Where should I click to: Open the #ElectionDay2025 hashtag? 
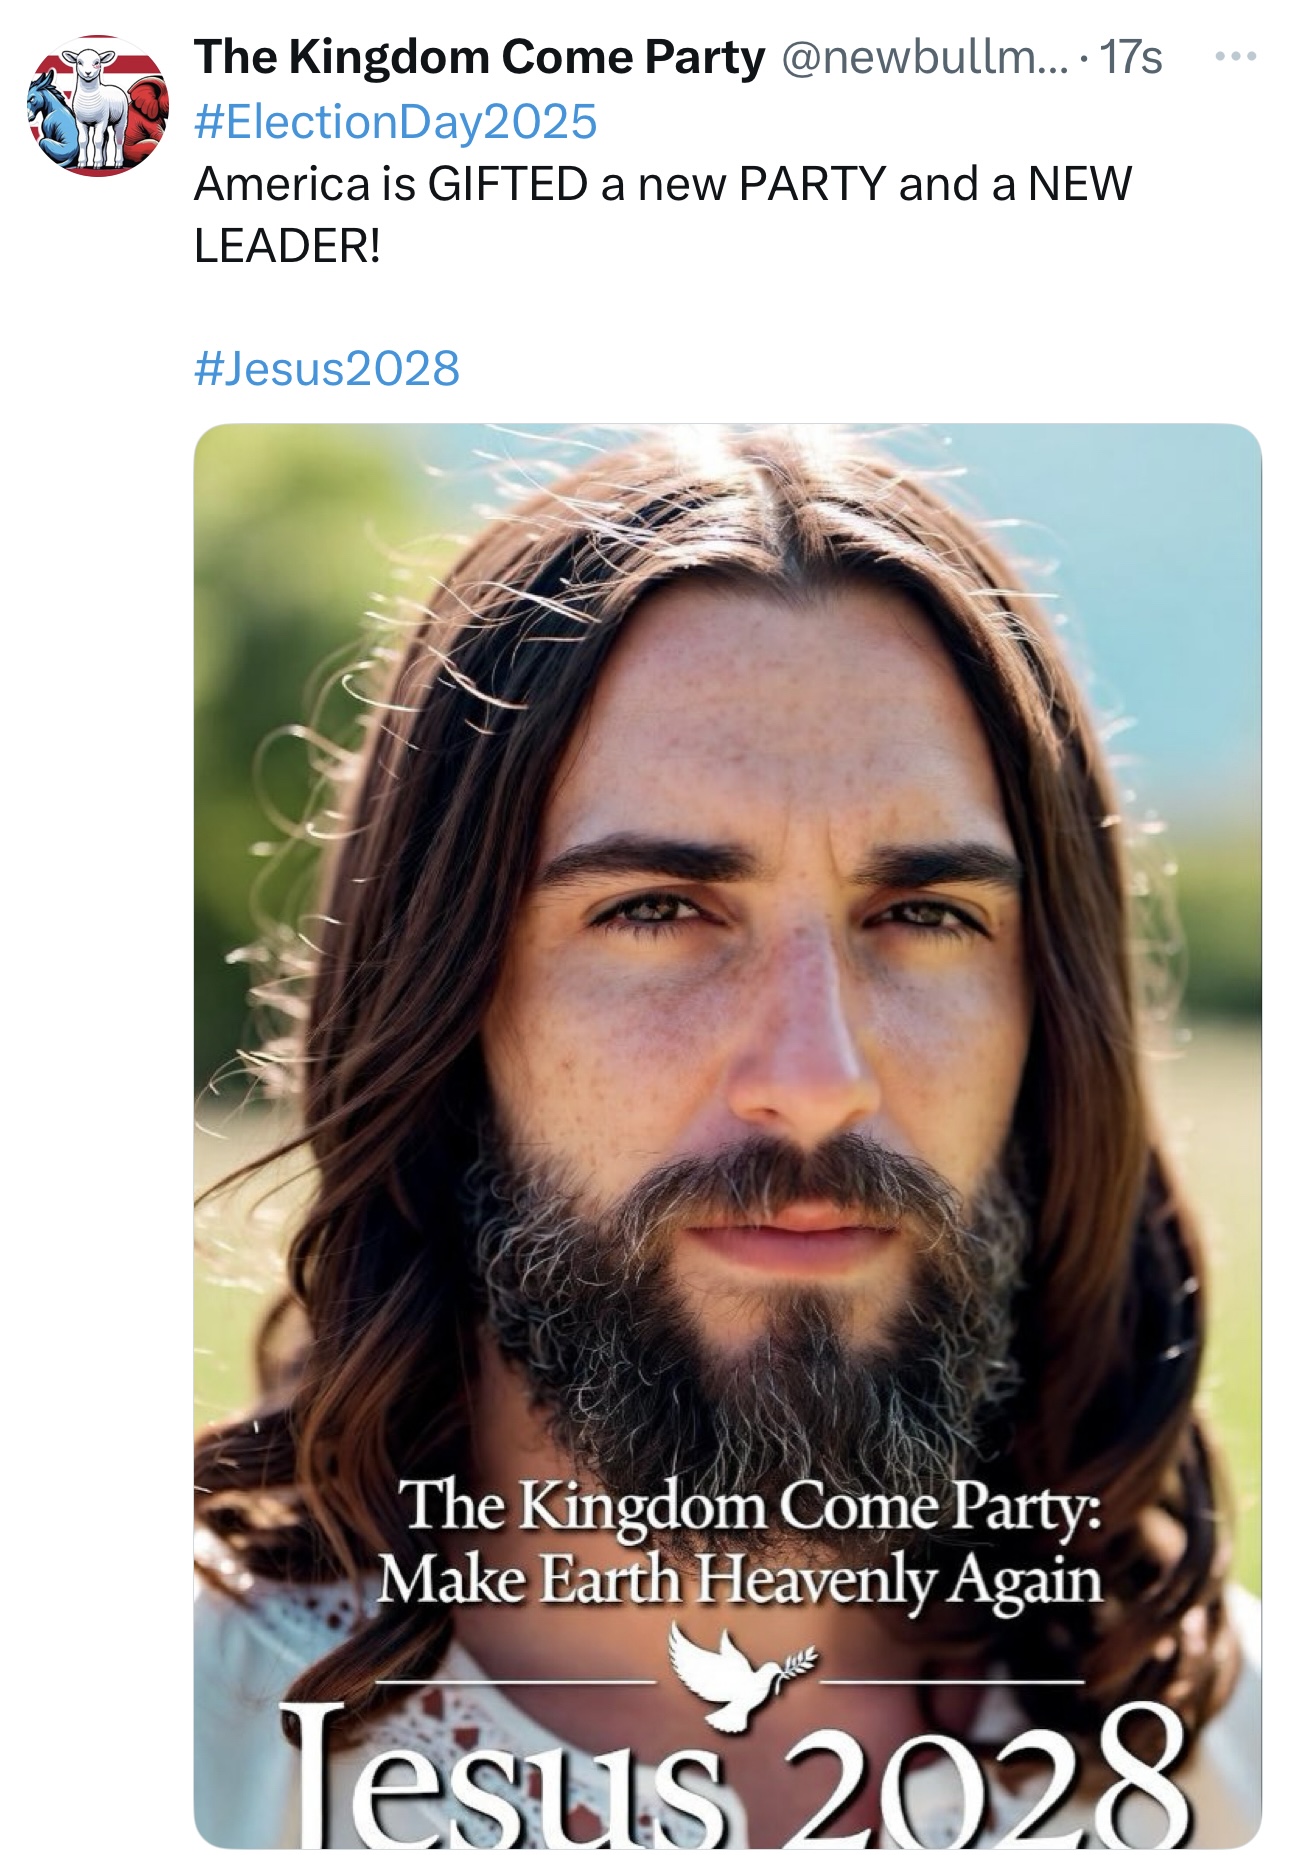coord(395,121)
